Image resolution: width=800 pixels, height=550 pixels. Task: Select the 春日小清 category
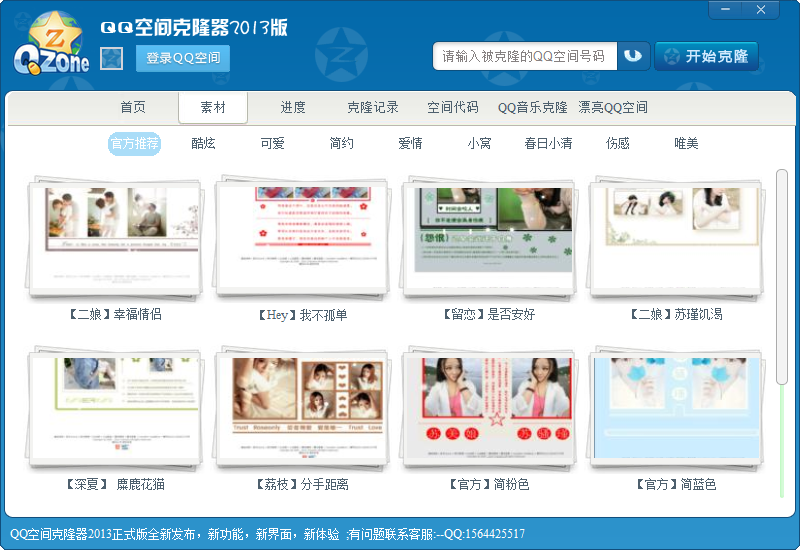click(x=548, y=143)
